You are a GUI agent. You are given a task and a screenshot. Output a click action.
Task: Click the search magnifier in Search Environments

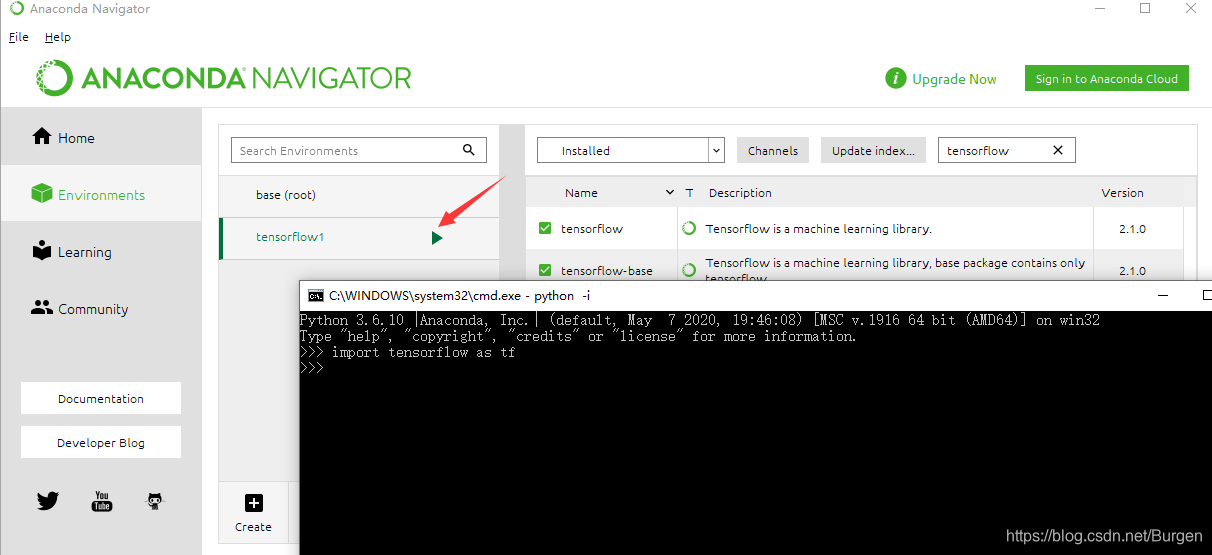[x=469, y=150]
